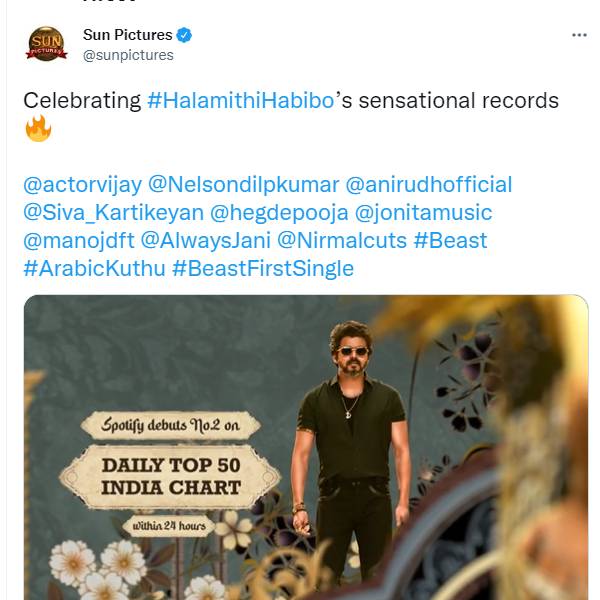Visit the @manojdft mention

pos(79,241)
